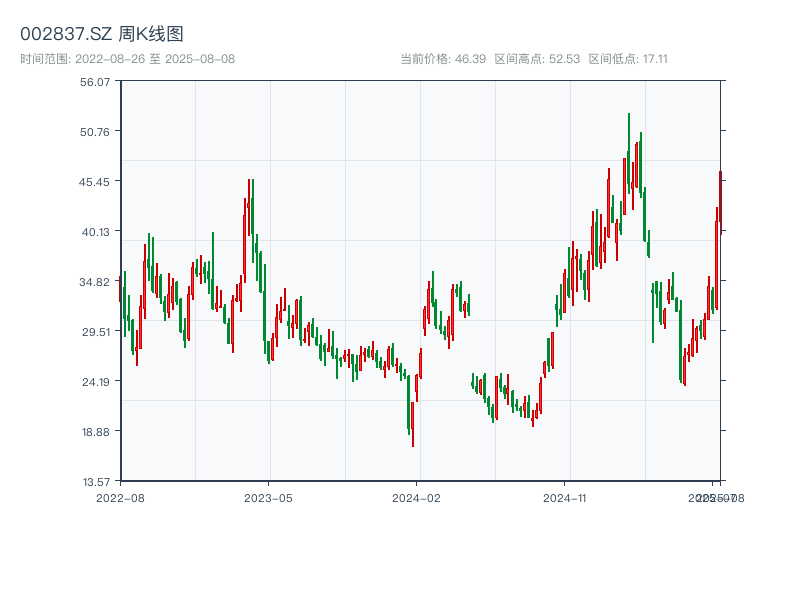800x600 pixels.
Task: Click the y-axis label 18.88
Action: (96, 432)
